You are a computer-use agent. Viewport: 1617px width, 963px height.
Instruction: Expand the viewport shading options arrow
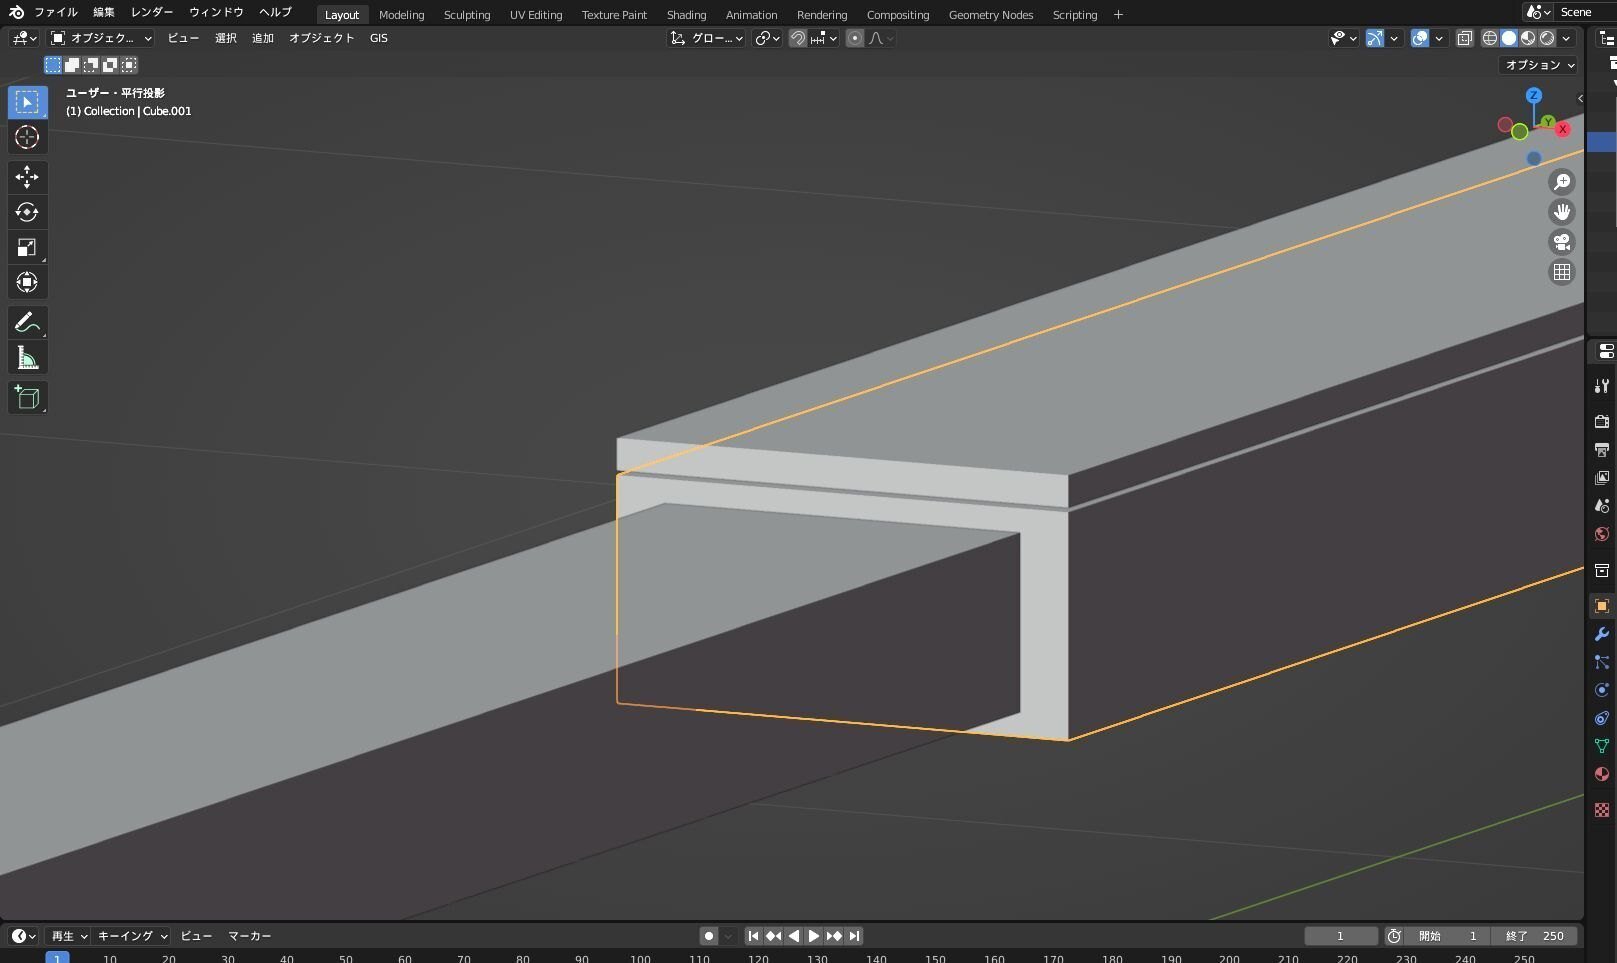pos(1567,38)
